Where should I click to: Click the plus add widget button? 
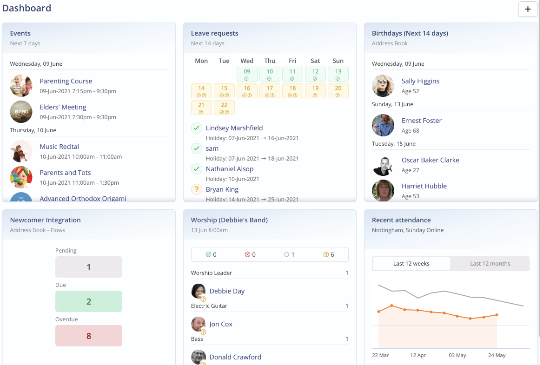point(527,9)
